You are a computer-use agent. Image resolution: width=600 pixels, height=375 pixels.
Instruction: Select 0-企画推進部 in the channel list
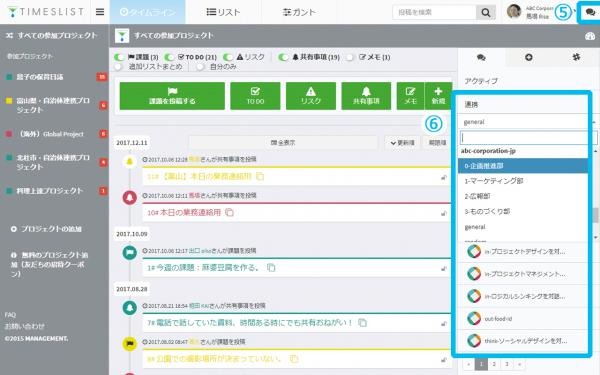click(x=523, y=166)
